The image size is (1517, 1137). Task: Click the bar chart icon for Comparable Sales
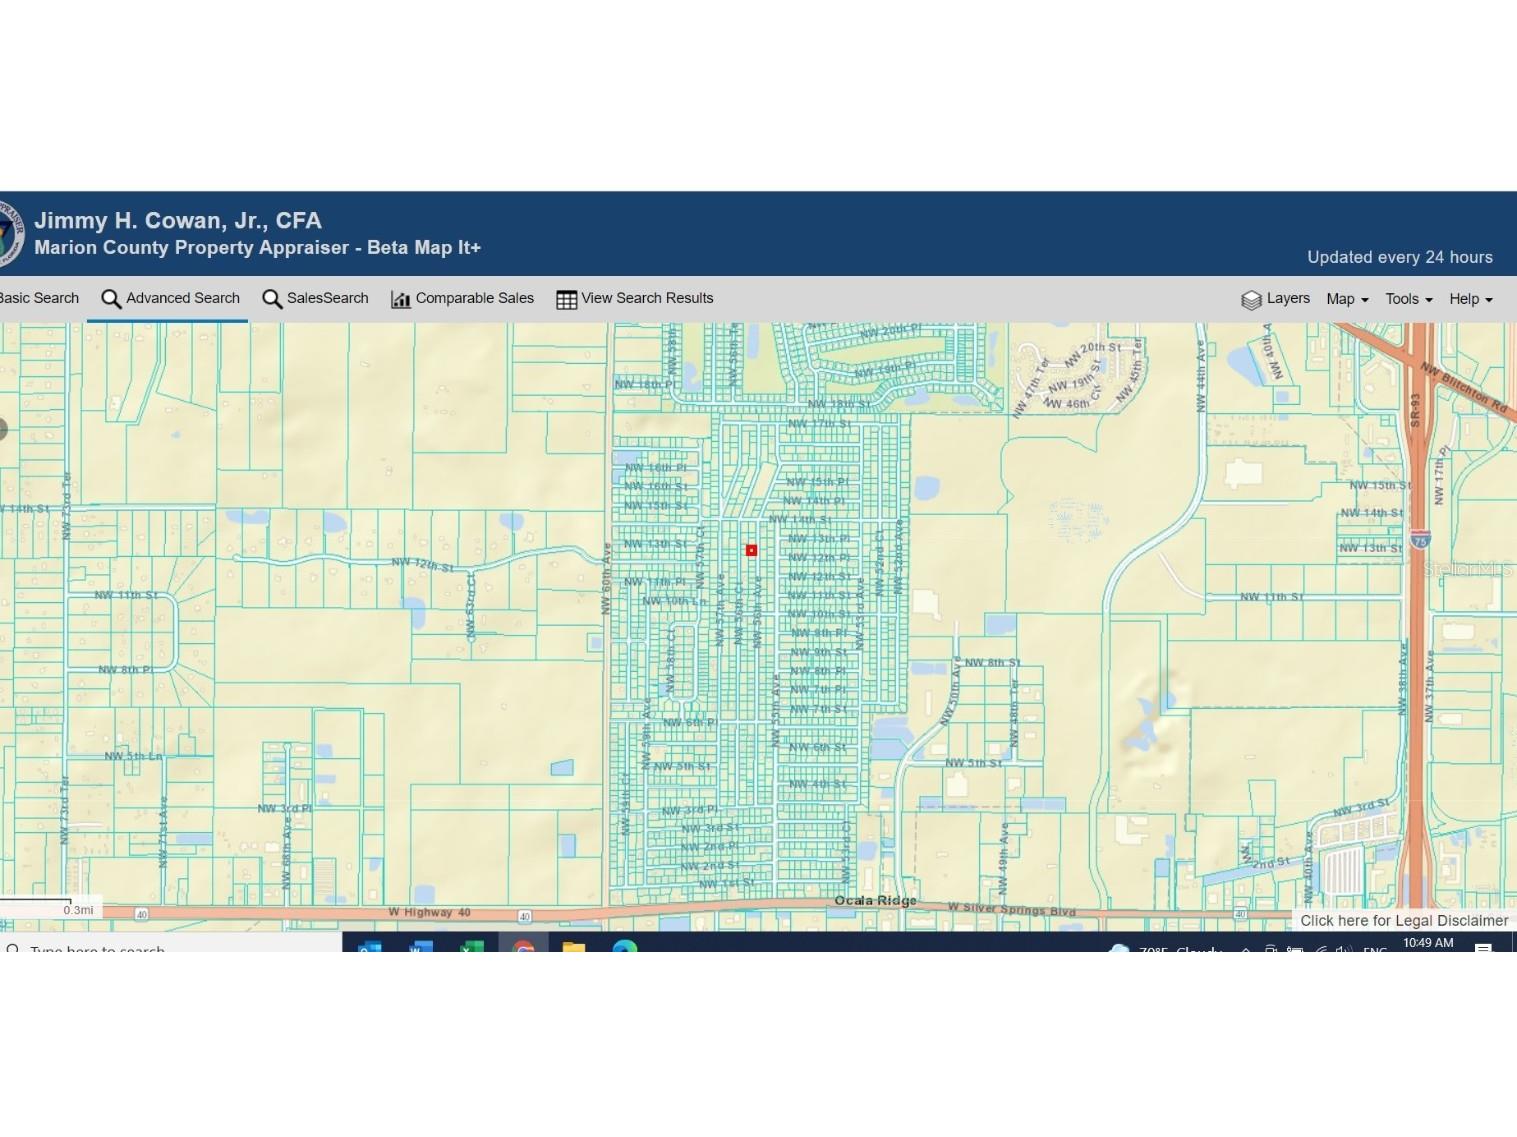[x=401, y=298]
